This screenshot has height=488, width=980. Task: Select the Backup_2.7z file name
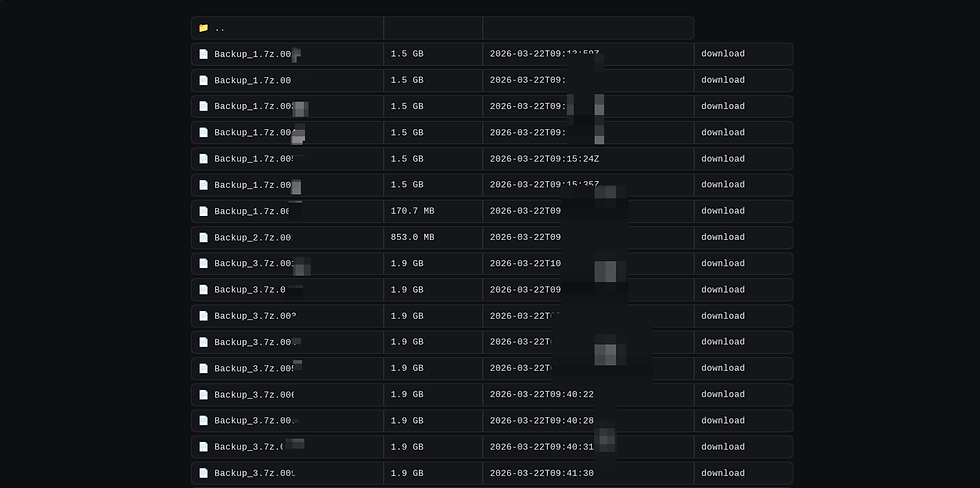(x=252, y=237)
